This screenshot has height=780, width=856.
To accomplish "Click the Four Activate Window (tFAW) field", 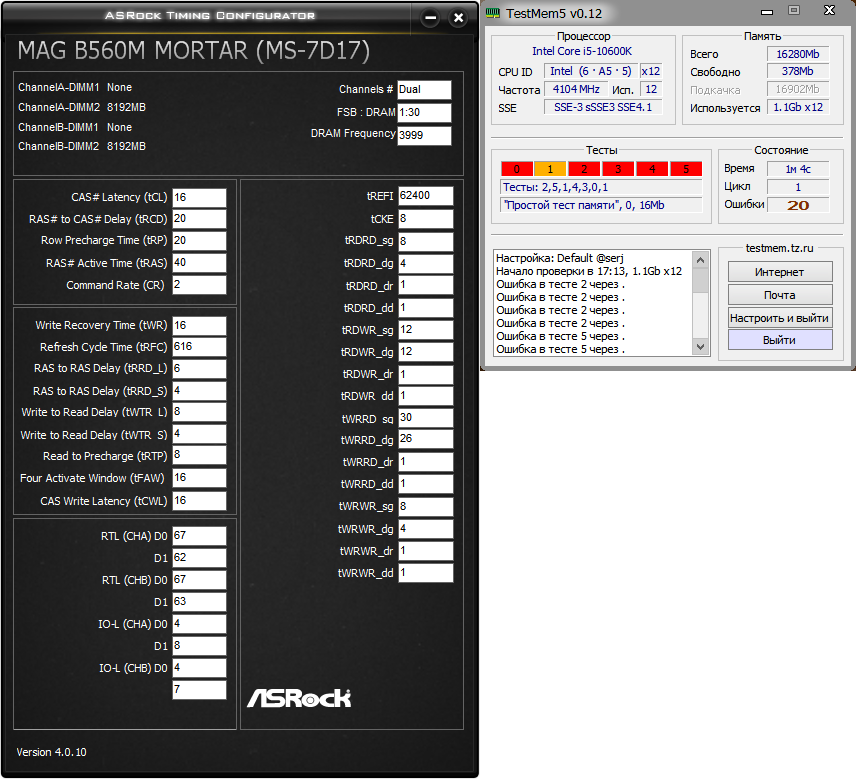I will click(x=199, y=478).
